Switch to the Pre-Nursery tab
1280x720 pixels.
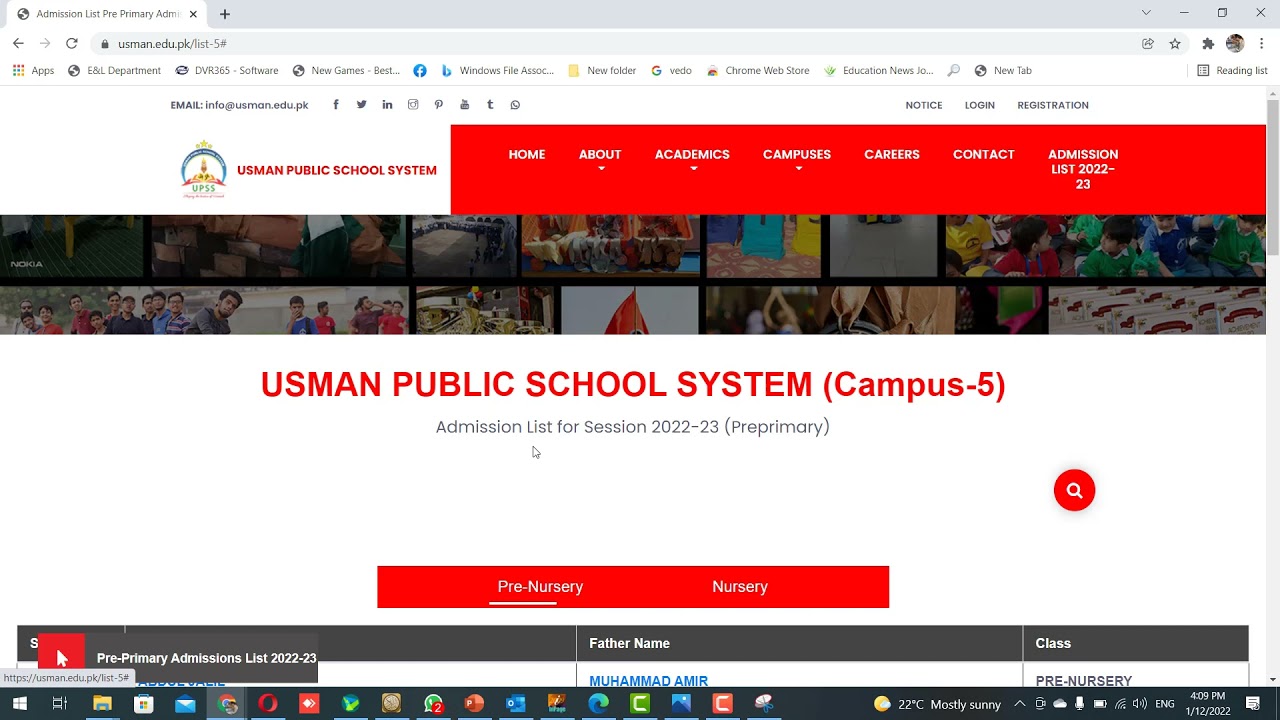tap(540, 587)
